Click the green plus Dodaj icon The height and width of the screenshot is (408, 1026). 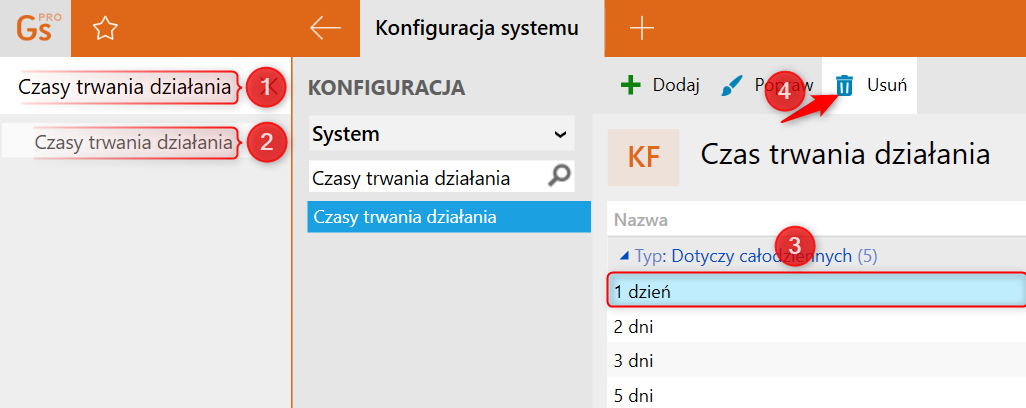(x=630, y=85)
